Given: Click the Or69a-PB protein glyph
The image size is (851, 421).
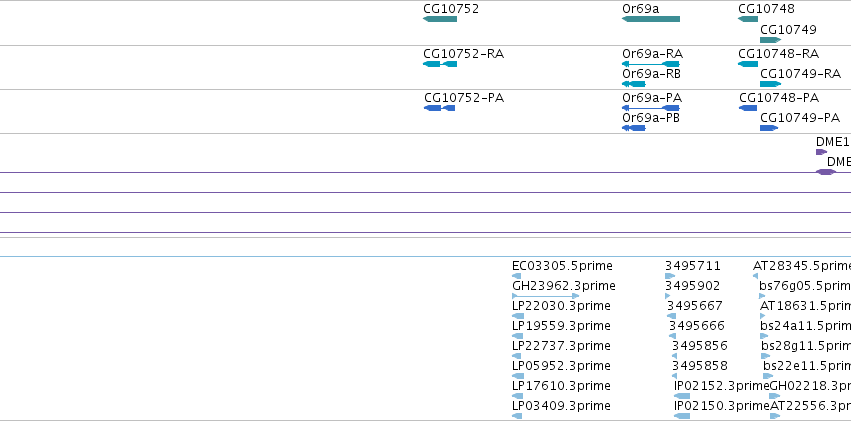Looking at the screenshot, I should pyautogui.click(x=634, y=128).
